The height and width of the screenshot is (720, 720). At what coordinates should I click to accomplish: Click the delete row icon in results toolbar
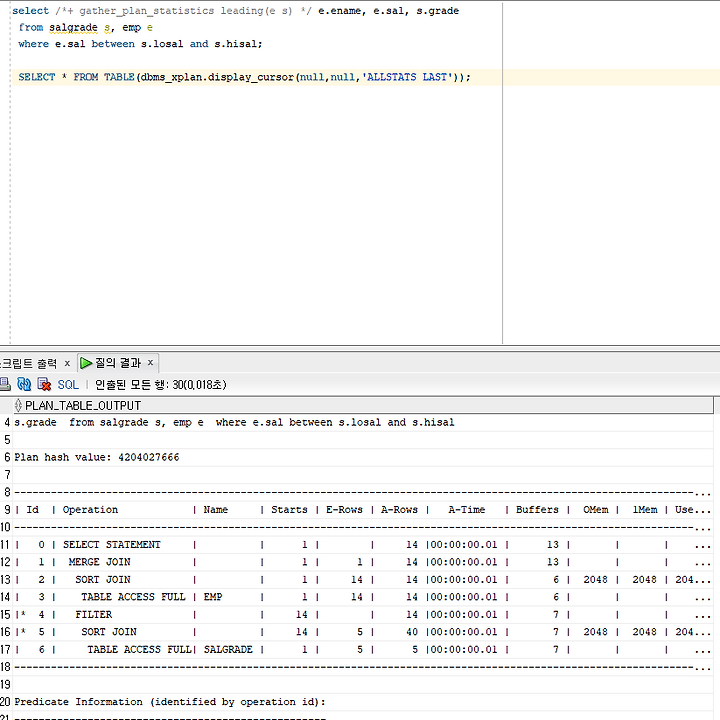tap(44, 384)
